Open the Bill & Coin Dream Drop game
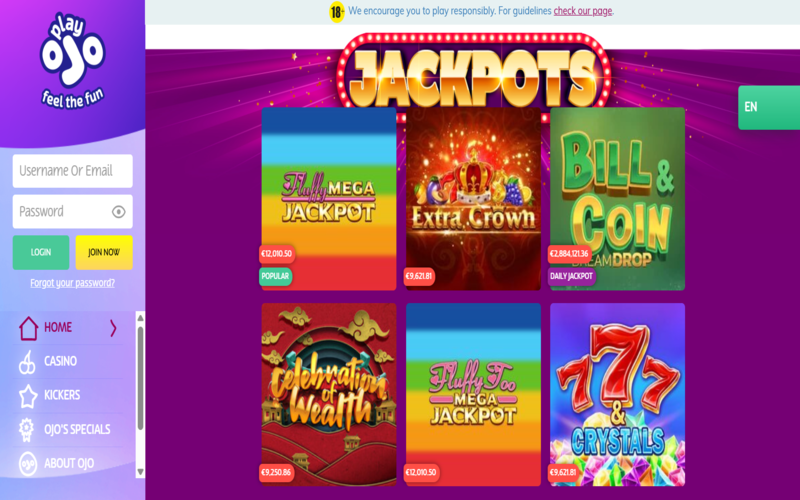This screenshot has width=800, height=500. [617, 198]
